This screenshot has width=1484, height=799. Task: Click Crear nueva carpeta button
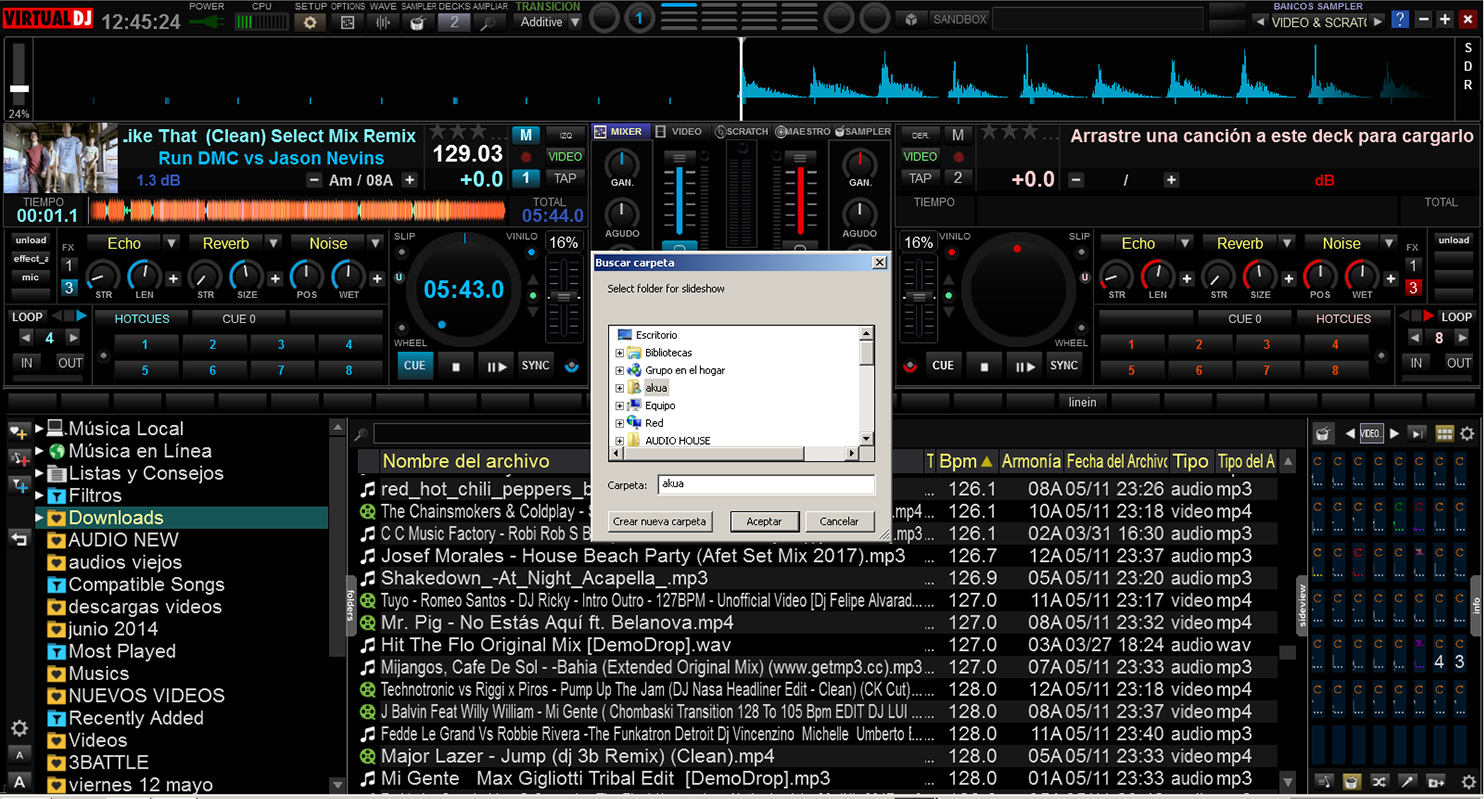click(x=660, y=522)
